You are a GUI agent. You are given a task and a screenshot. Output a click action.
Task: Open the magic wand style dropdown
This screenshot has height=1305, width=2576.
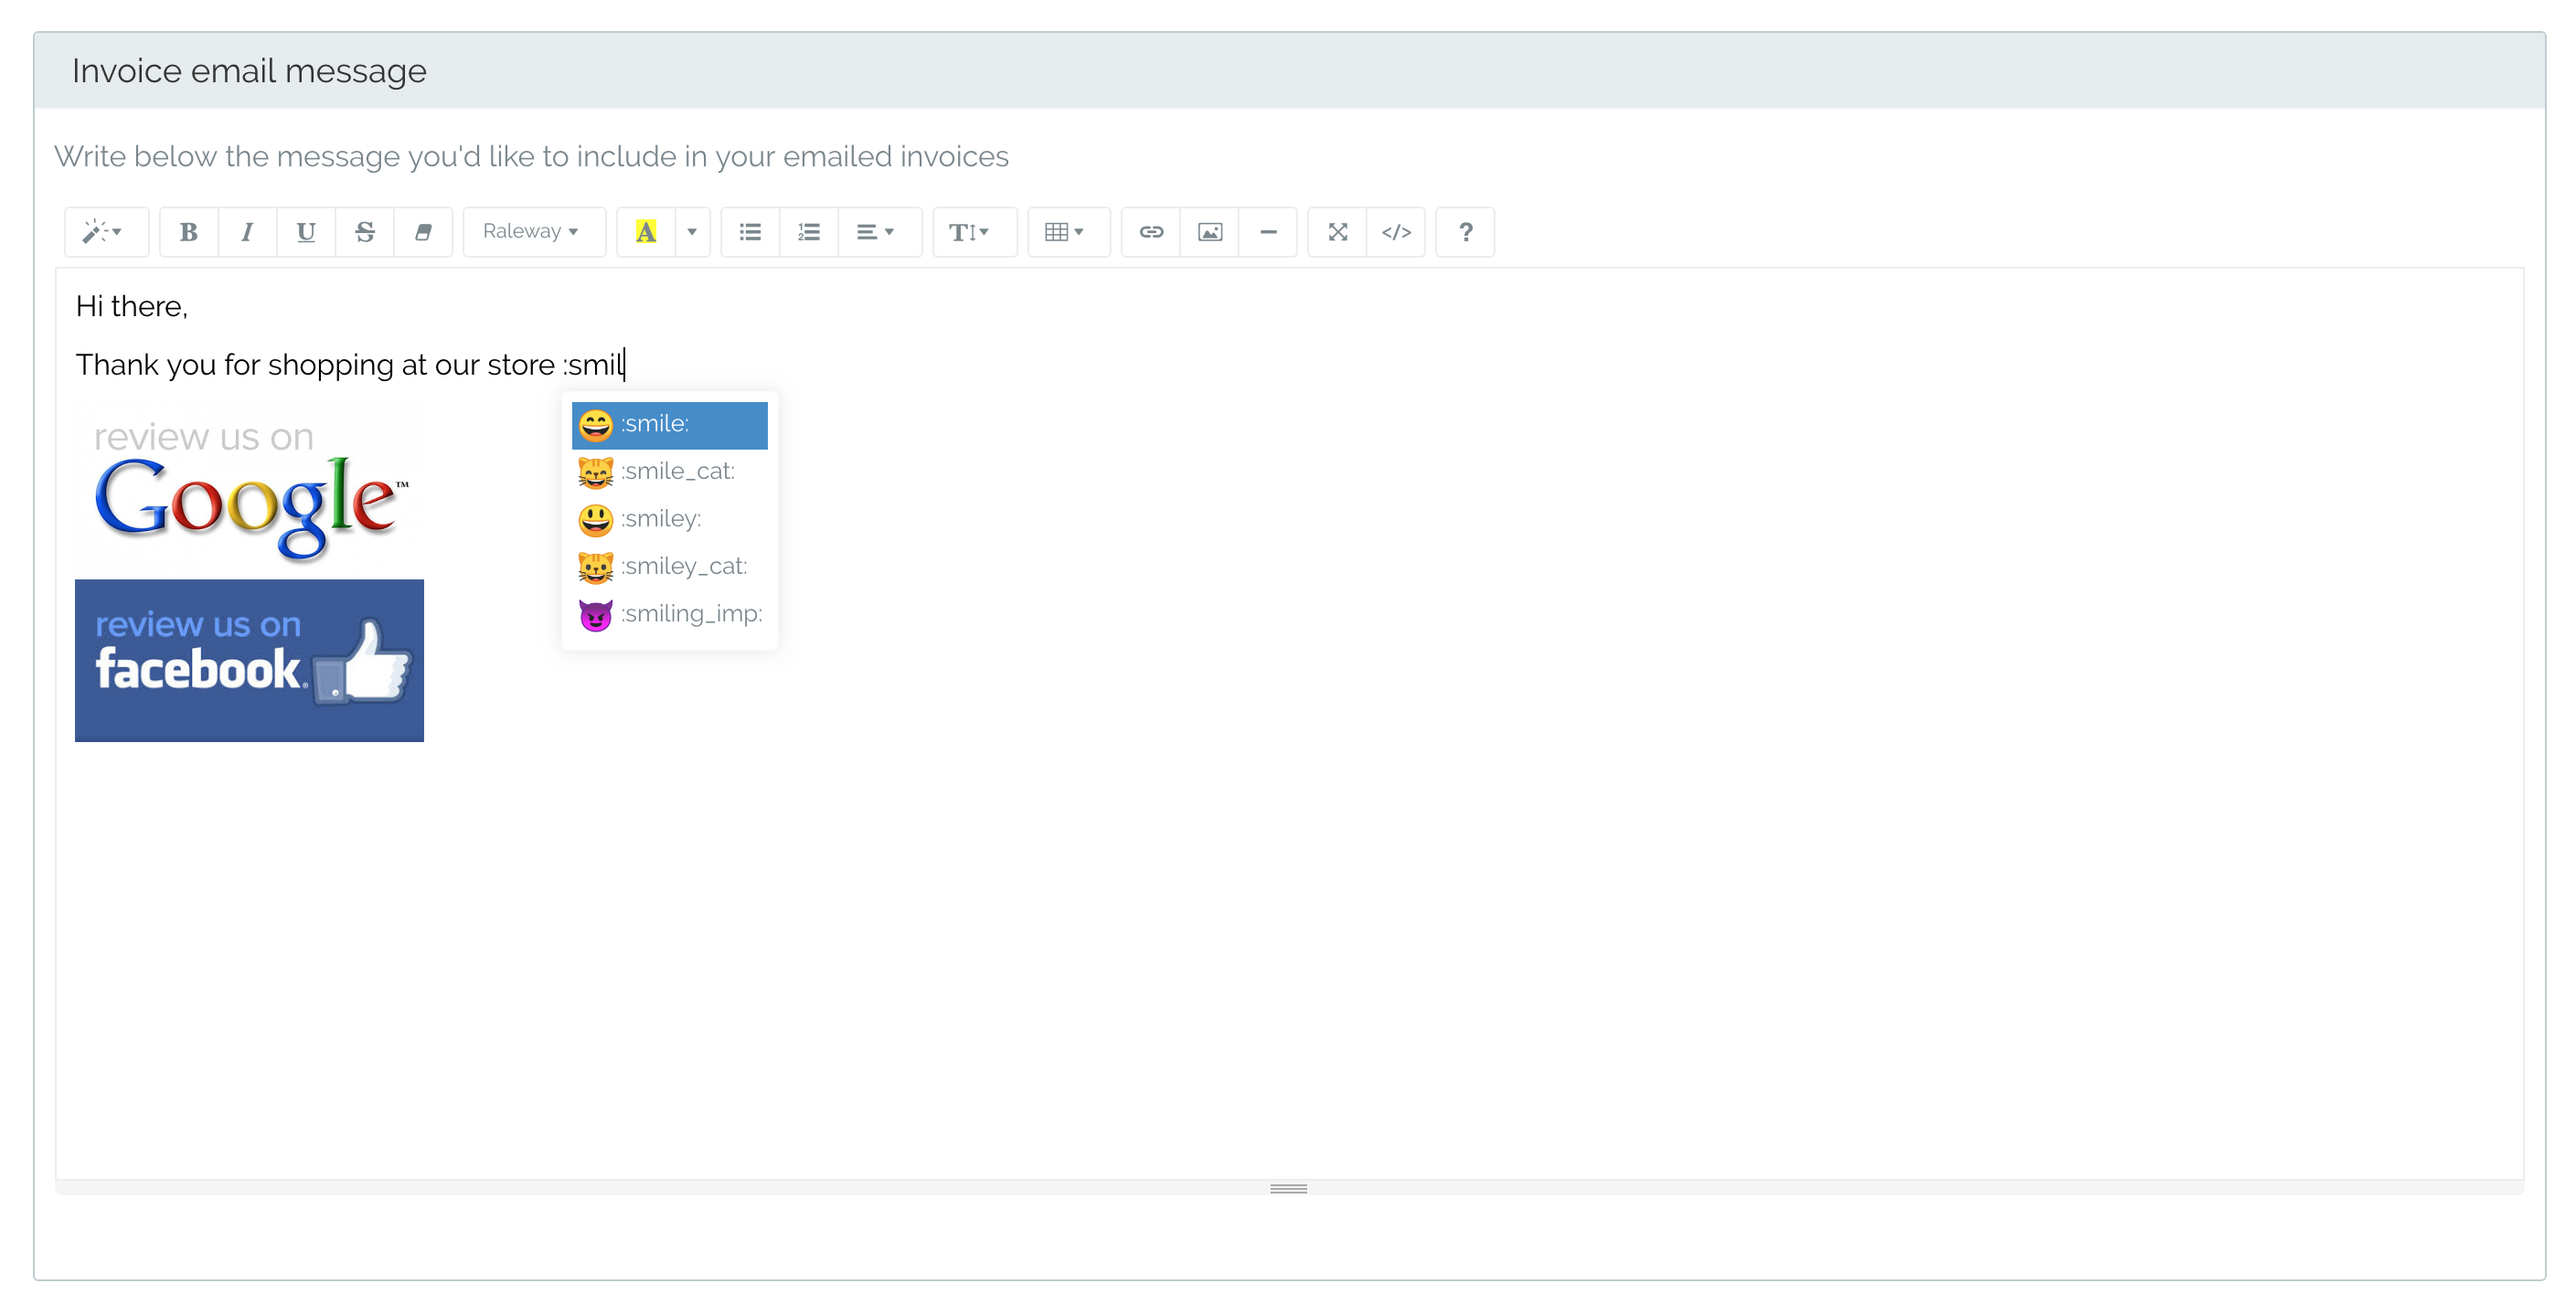105,232
